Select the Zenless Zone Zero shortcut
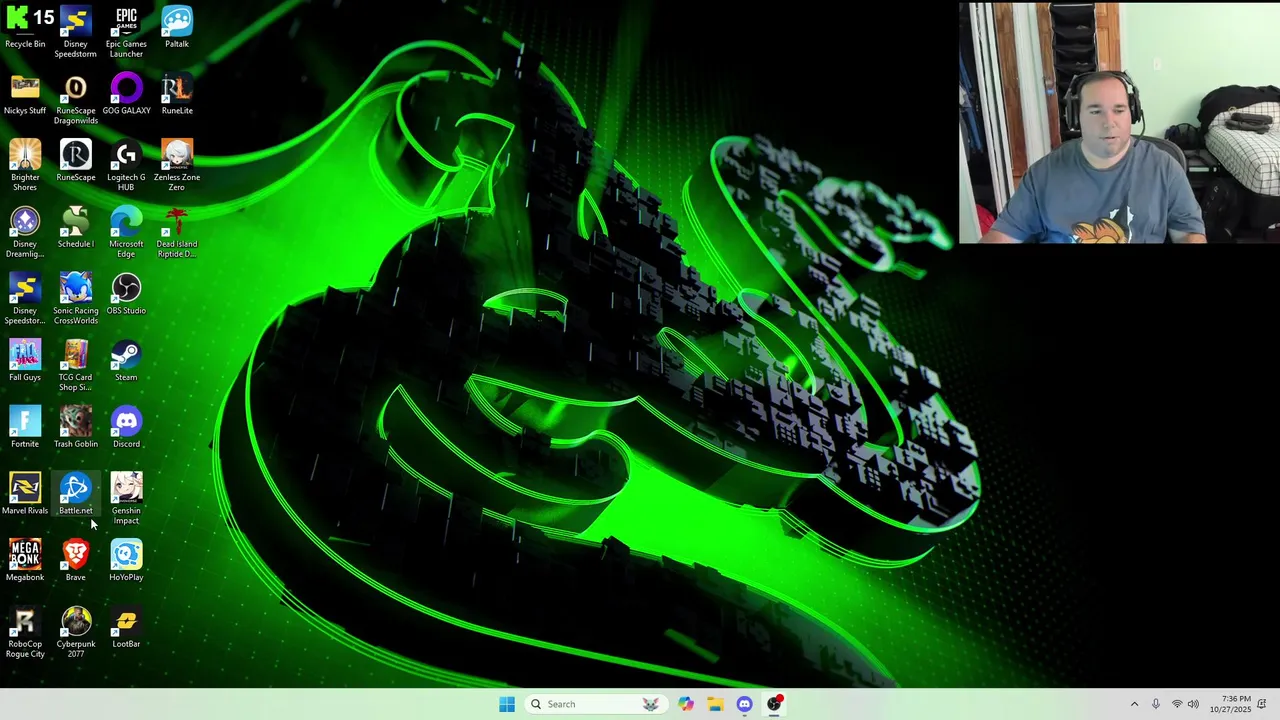The width and height of the screenshot is (1280, 720). [177, 165]
